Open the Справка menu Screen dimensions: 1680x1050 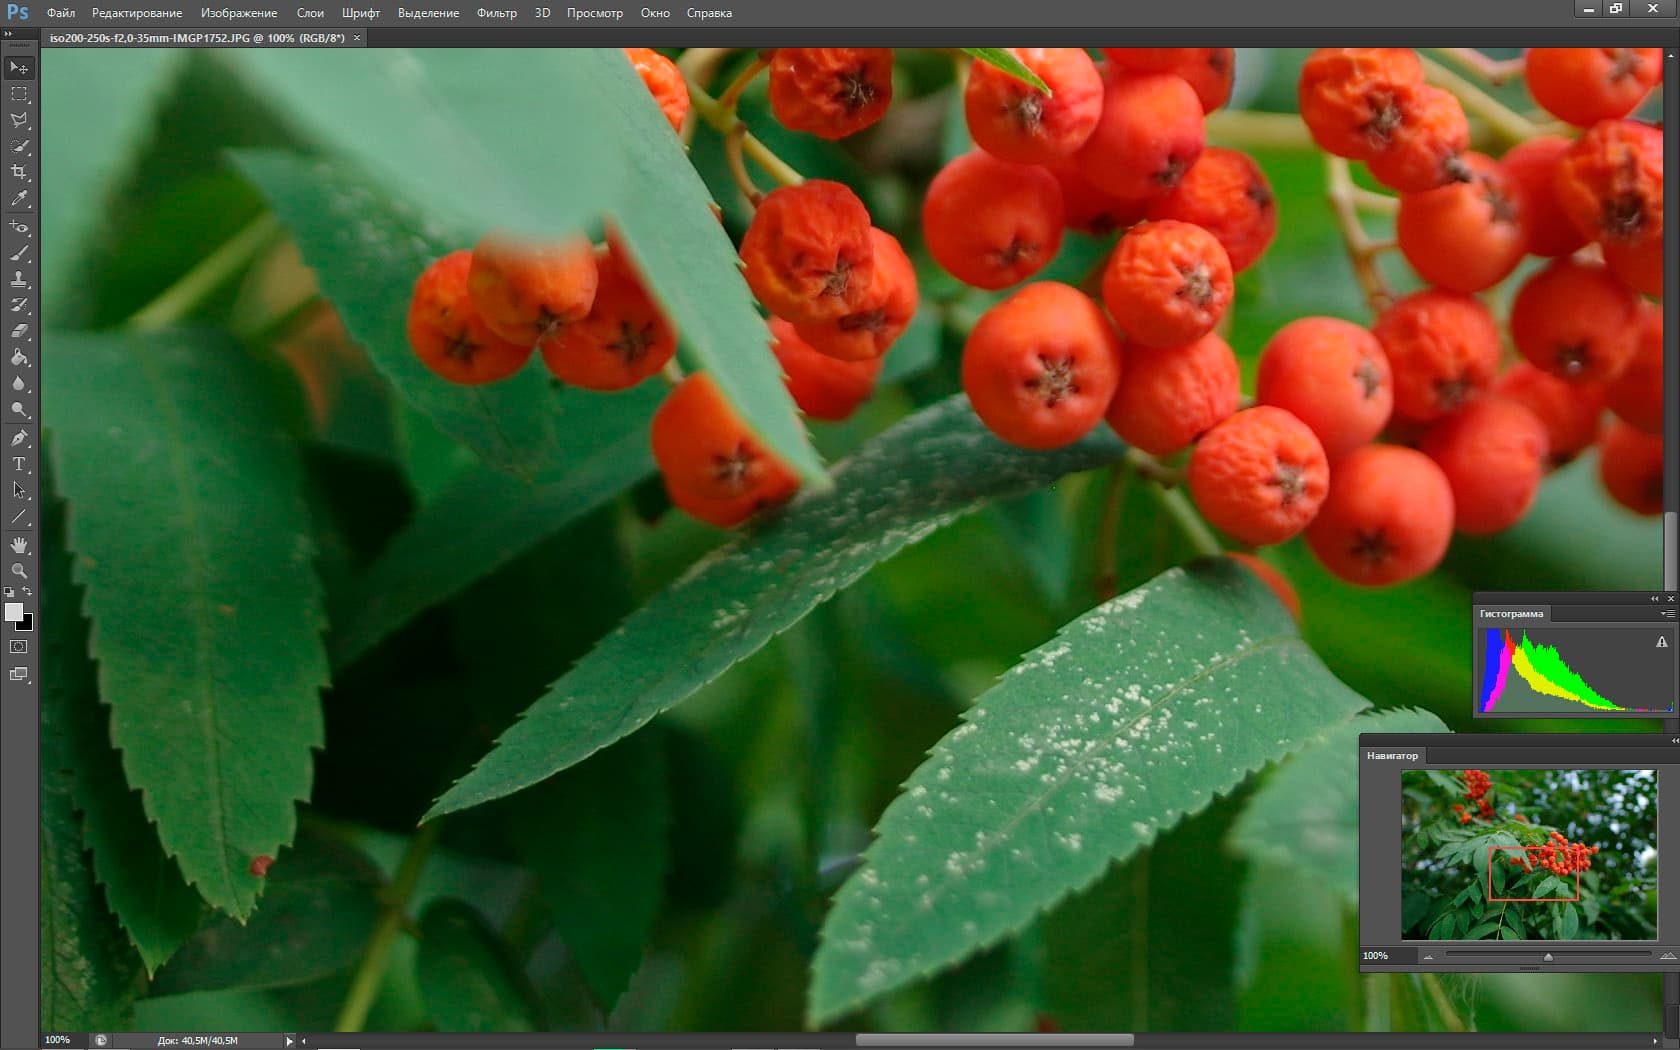click(709, 13)
